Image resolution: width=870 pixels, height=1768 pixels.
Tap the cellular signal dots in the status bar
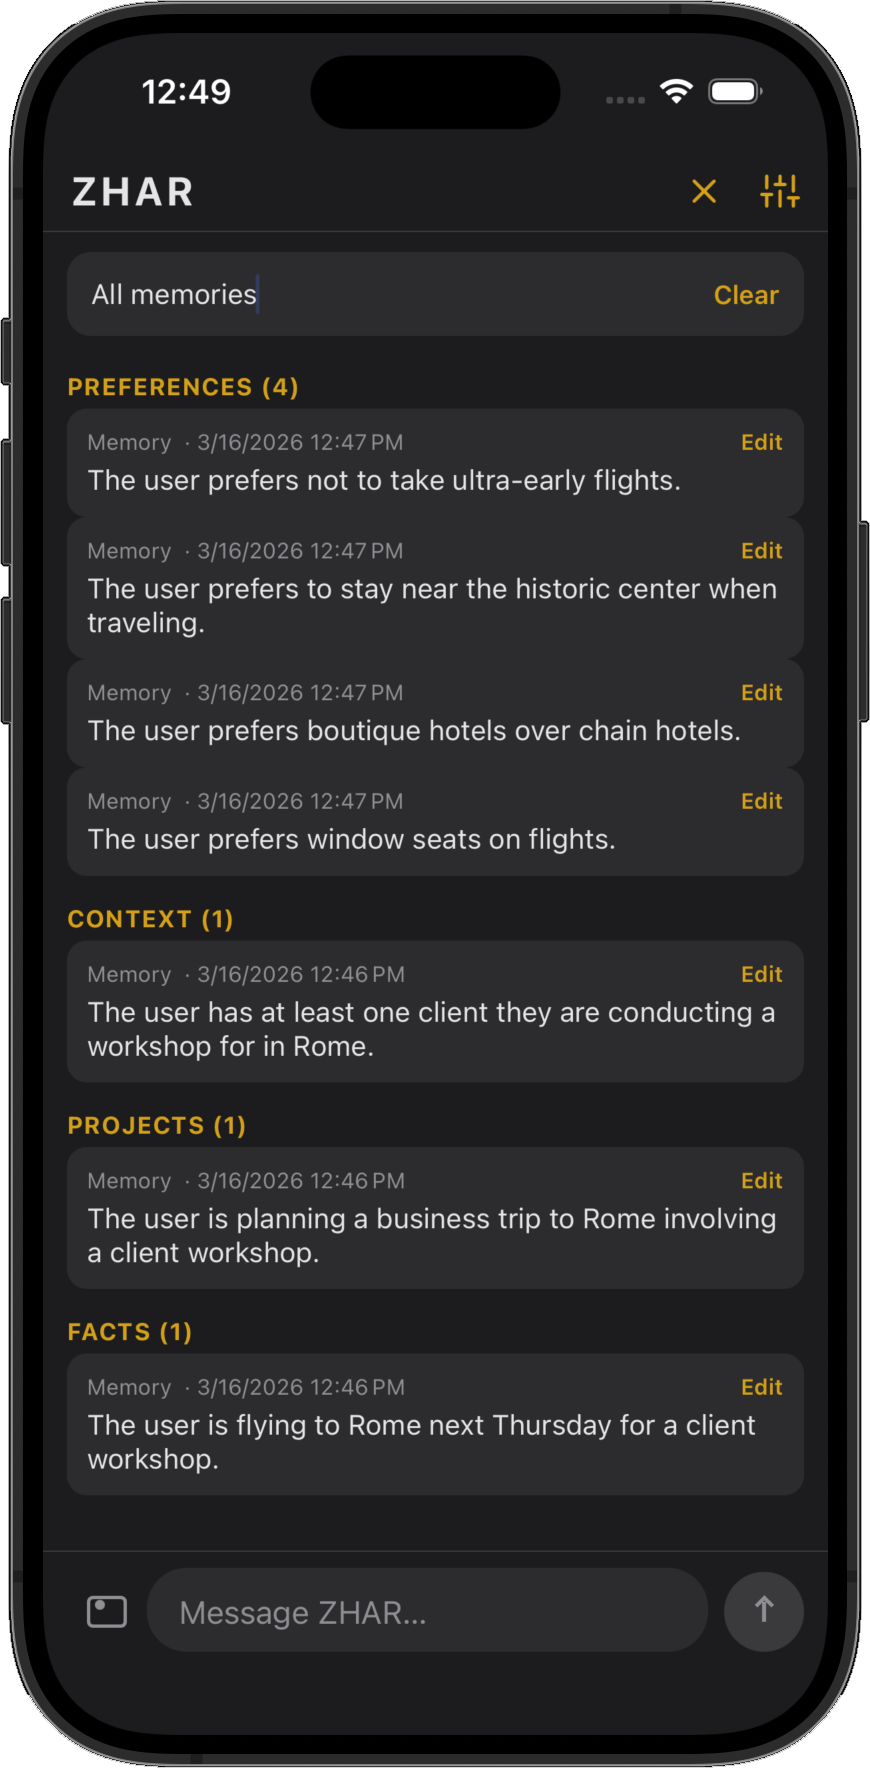click(624, 99)
